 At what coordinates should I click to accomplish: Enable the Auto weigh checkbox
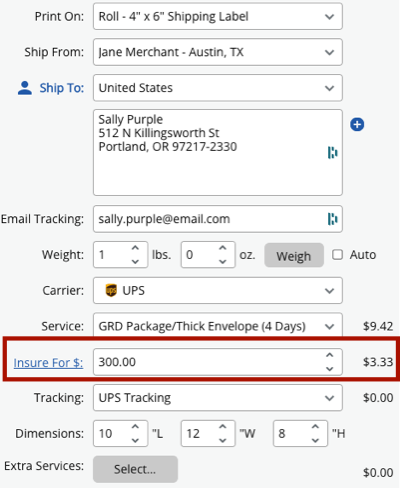coord(337,255)
